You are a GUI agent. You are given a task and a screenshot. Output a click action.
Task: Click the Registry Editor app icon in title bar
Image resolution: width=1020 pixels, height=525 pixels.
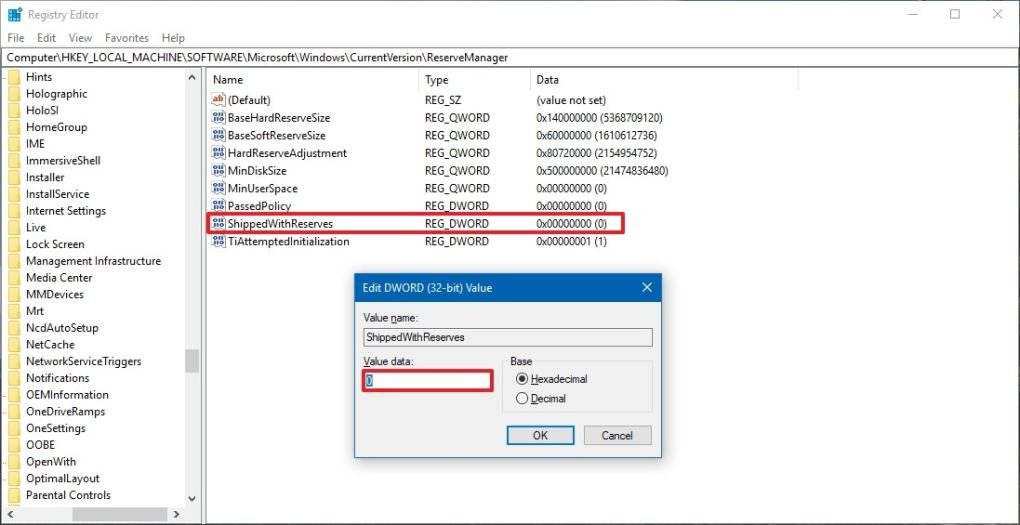coord(14,14)
